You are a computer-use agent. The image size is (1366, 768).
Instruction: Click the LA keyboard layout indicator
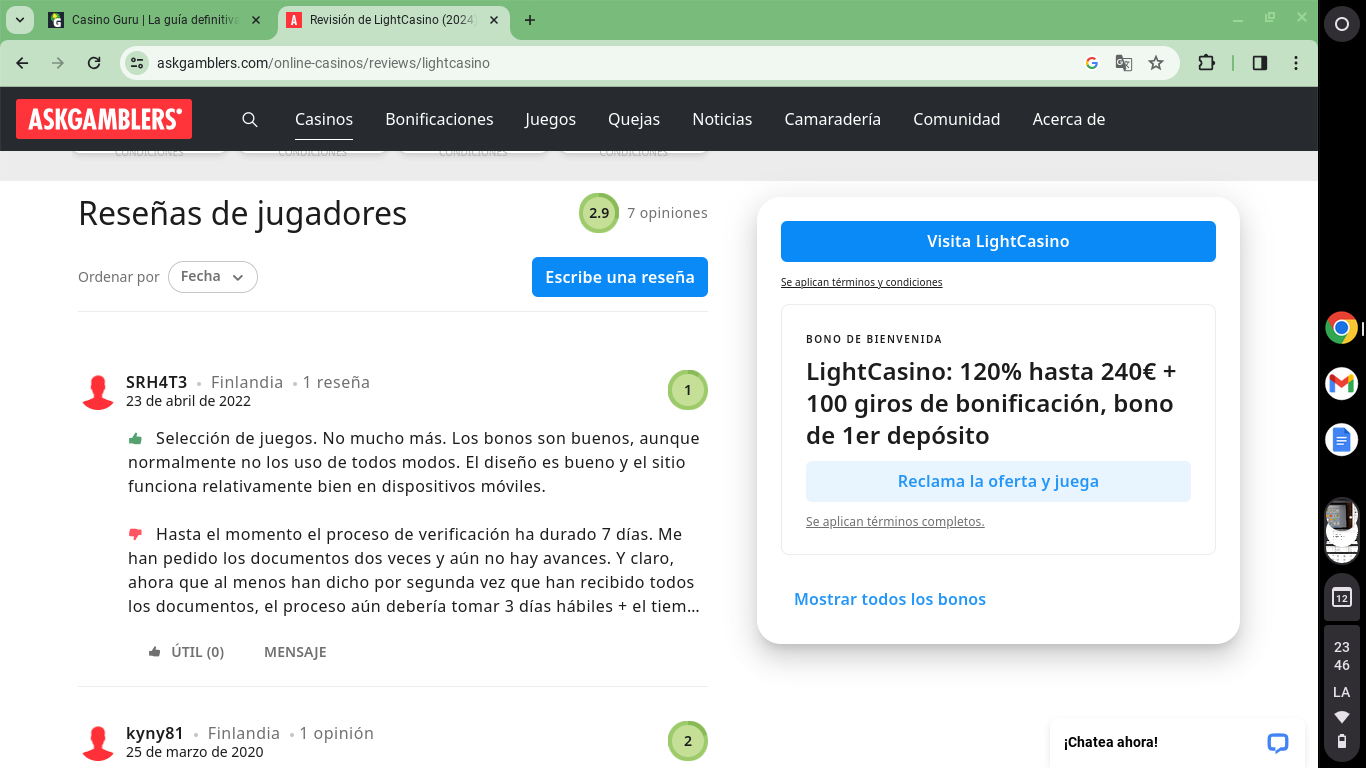1342,692
